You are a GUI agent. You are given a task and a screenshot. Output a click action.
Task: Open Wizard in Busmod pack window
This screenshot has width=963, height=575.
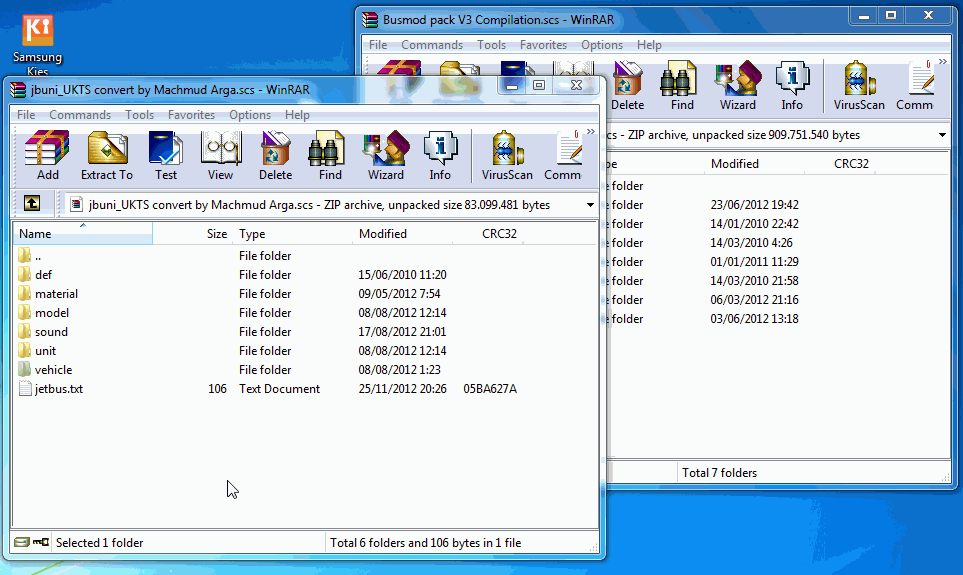pyautogui.click(x=738, y=85)
